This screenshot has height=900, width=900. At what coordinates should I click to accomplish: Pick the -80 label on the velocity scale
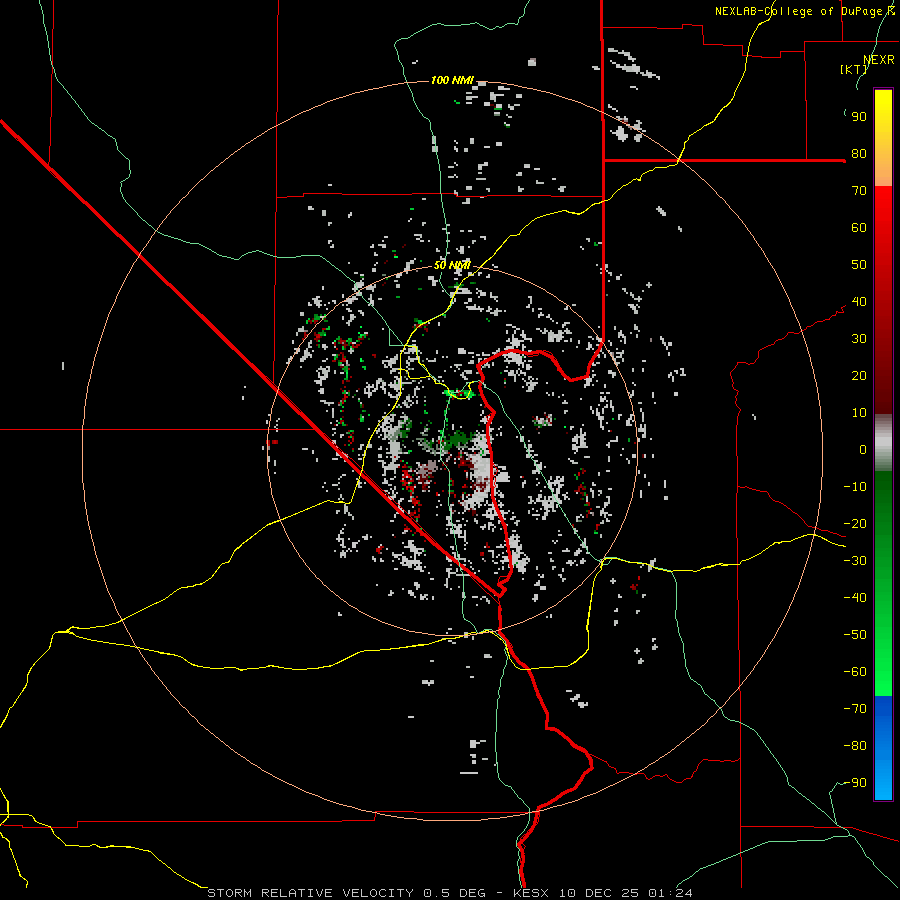click(855, 746)
